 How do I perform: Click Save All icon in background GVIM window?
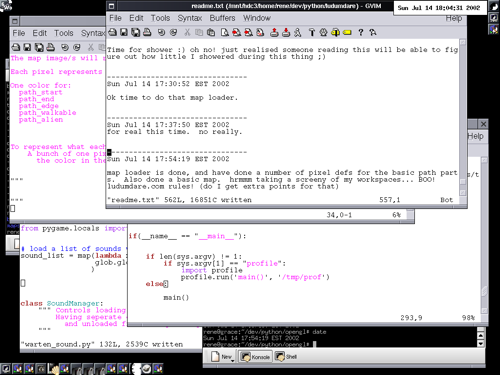click(39, 47)
